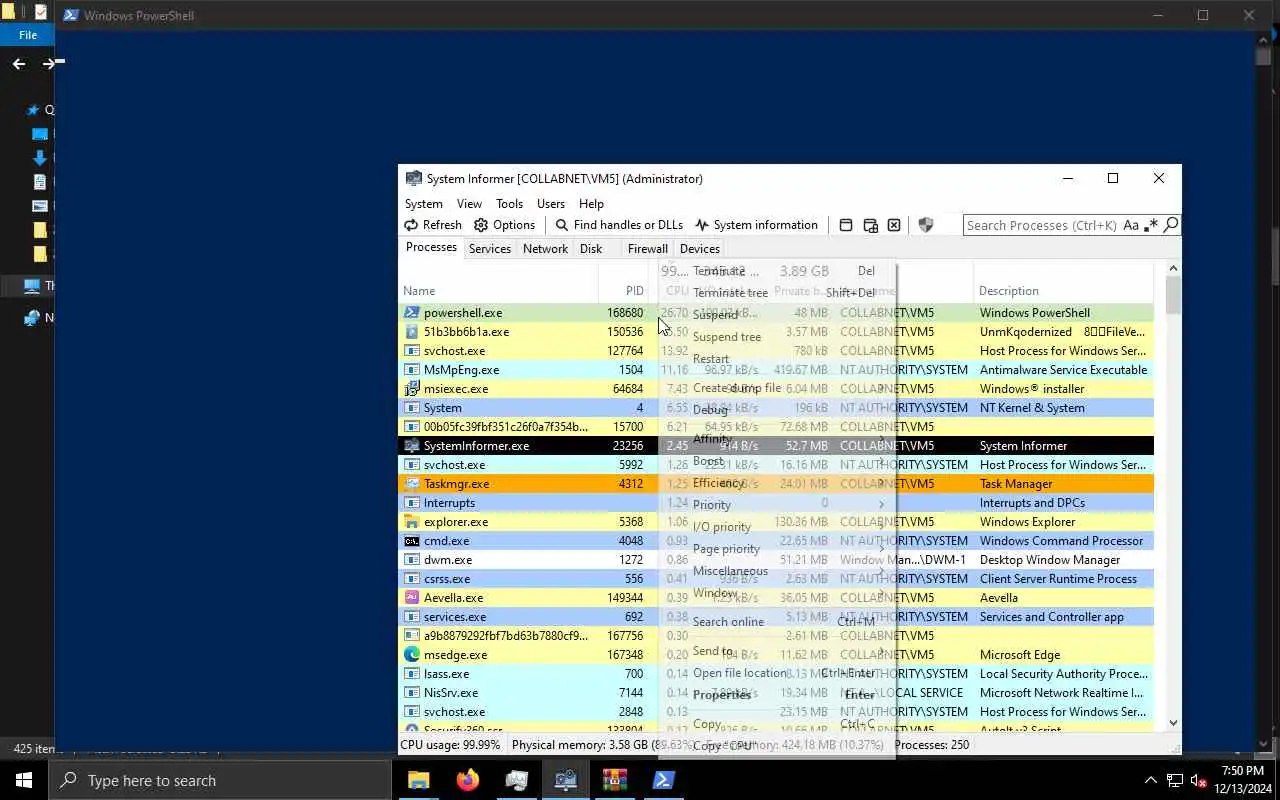Switch to the Firewall tab
This screenshot has width=1280, height=800.
click(x=648, y=249)
